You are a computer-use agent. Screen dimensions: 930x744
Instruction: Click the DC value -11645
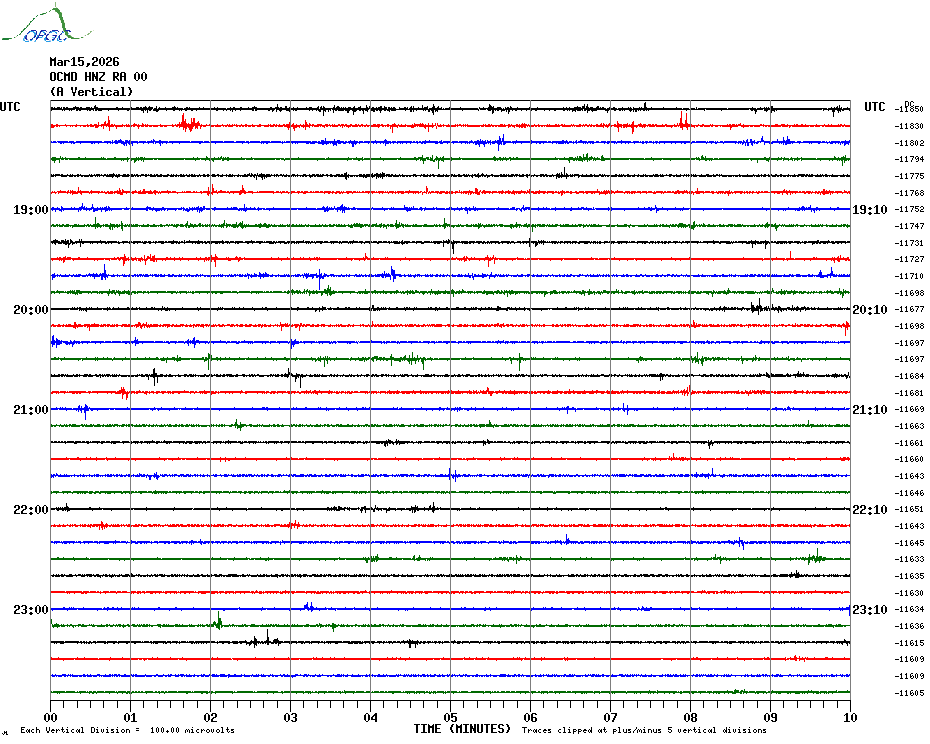tap(909, 543)
